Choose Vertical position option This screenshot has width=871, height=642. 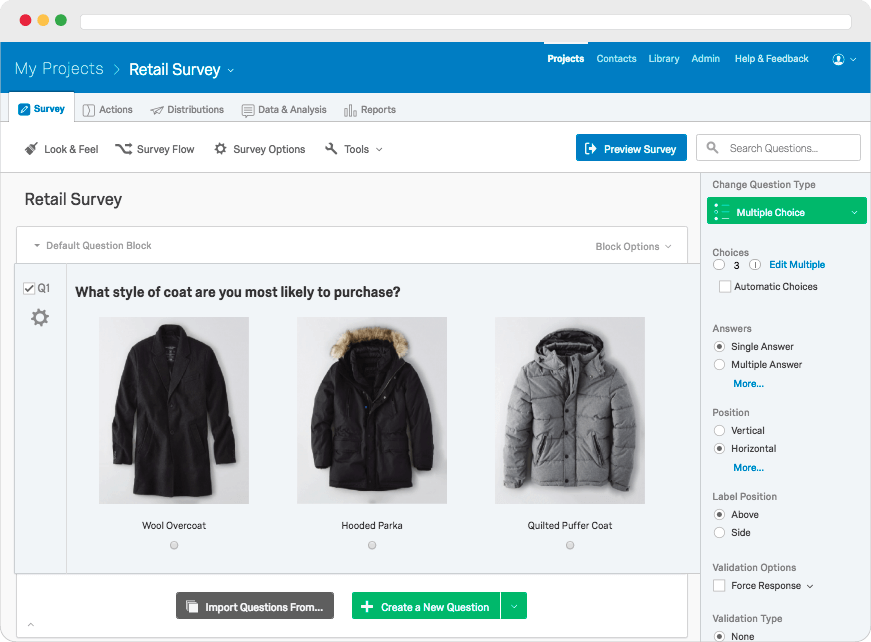[x=719, y=430]
